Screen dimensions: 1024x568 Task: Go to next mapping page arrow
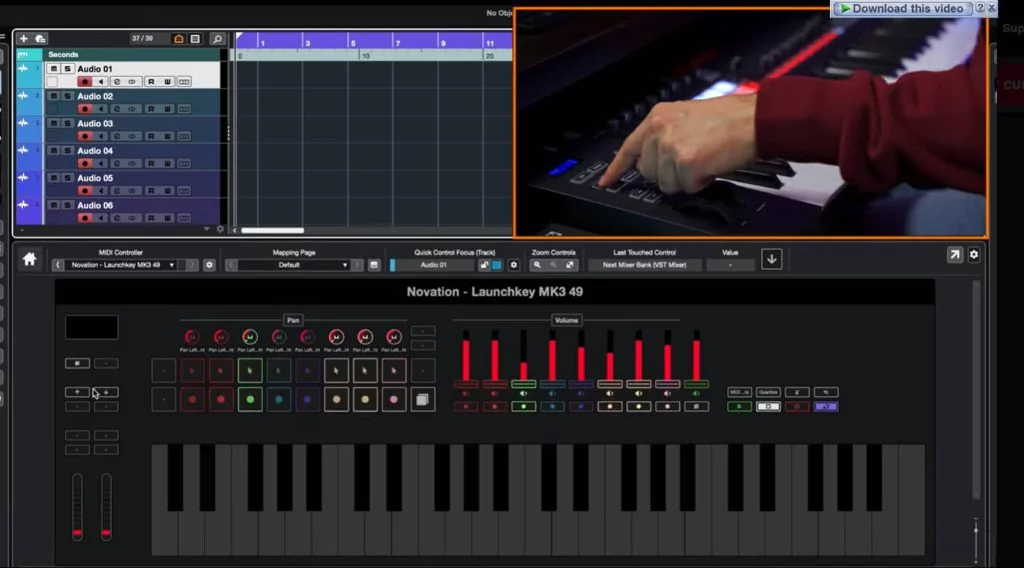click(x=357, y=265)
